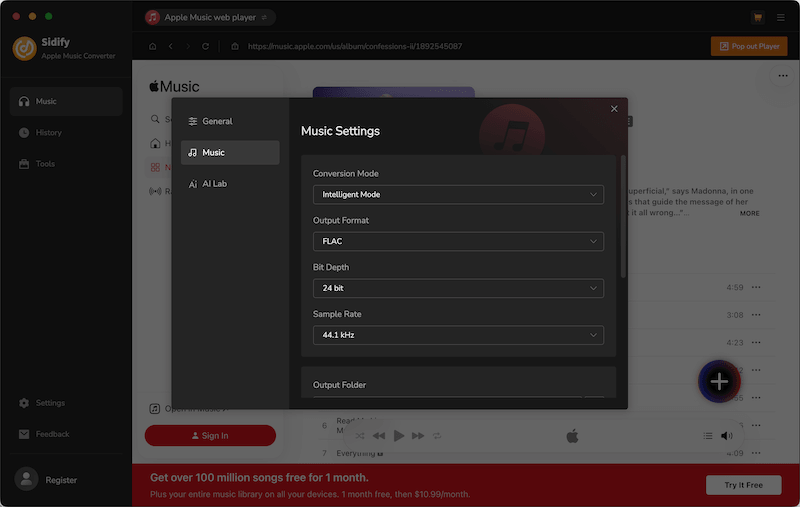Click the URL address field
The image size is (800, 507).
tap(355, 46)
